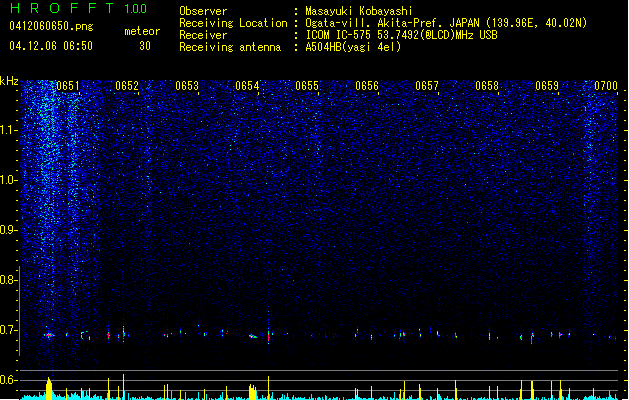Click the 0.6 kHz axis label

pyautogui.click(x=9, y=380)
